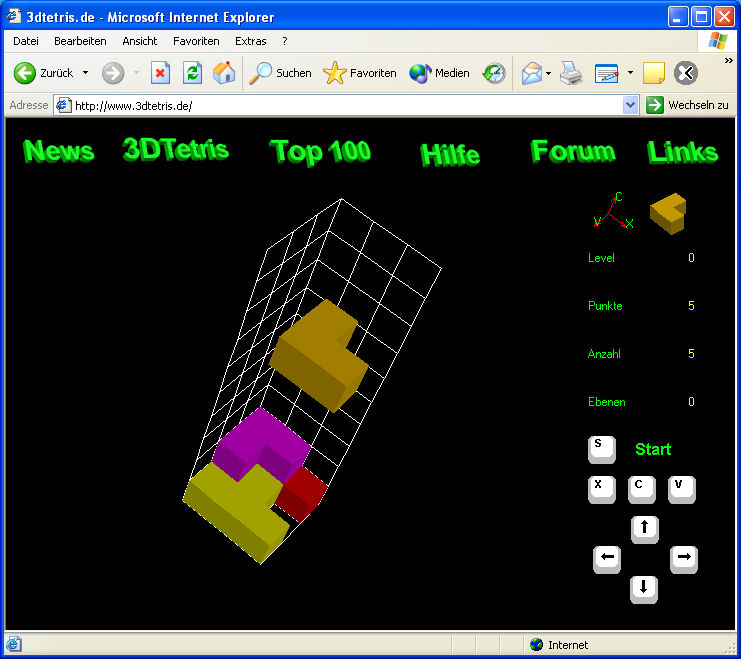This screenshot has width=741, height=659.
Task: Open the Favoriten menu in menu bar
Action: coord(196,41)
